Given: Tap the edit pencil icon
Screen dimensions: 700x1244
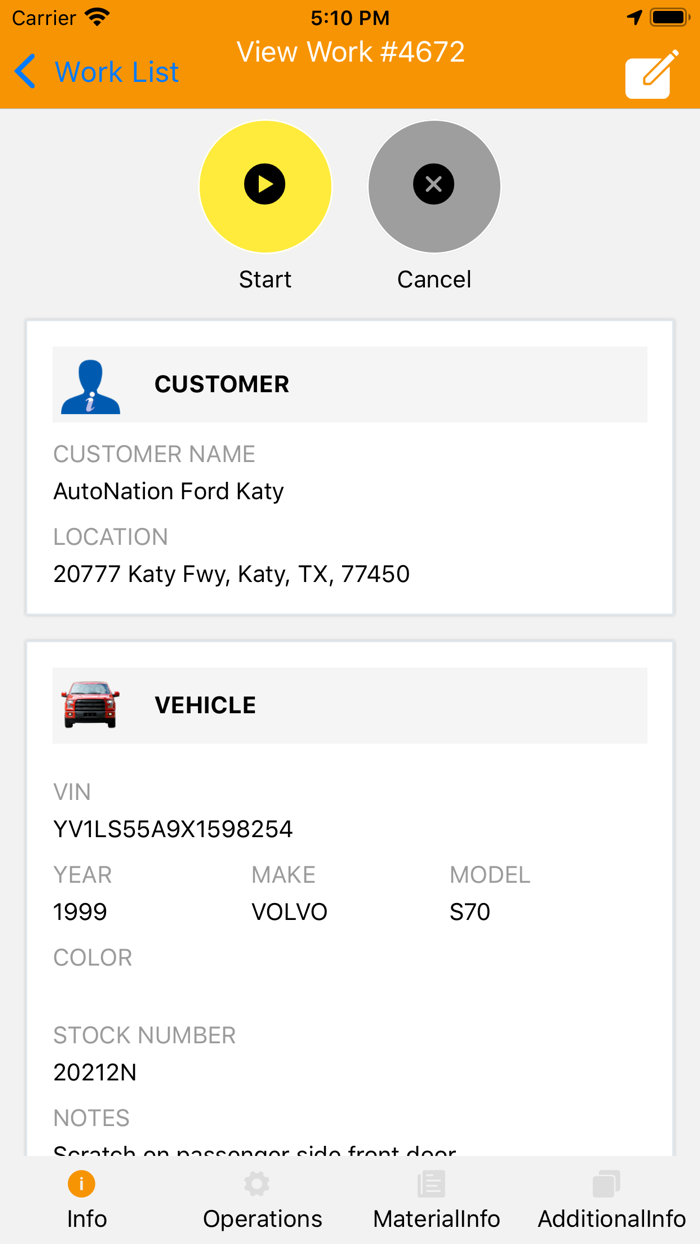Looking at the screenshot, I should (x=648, y=75).
